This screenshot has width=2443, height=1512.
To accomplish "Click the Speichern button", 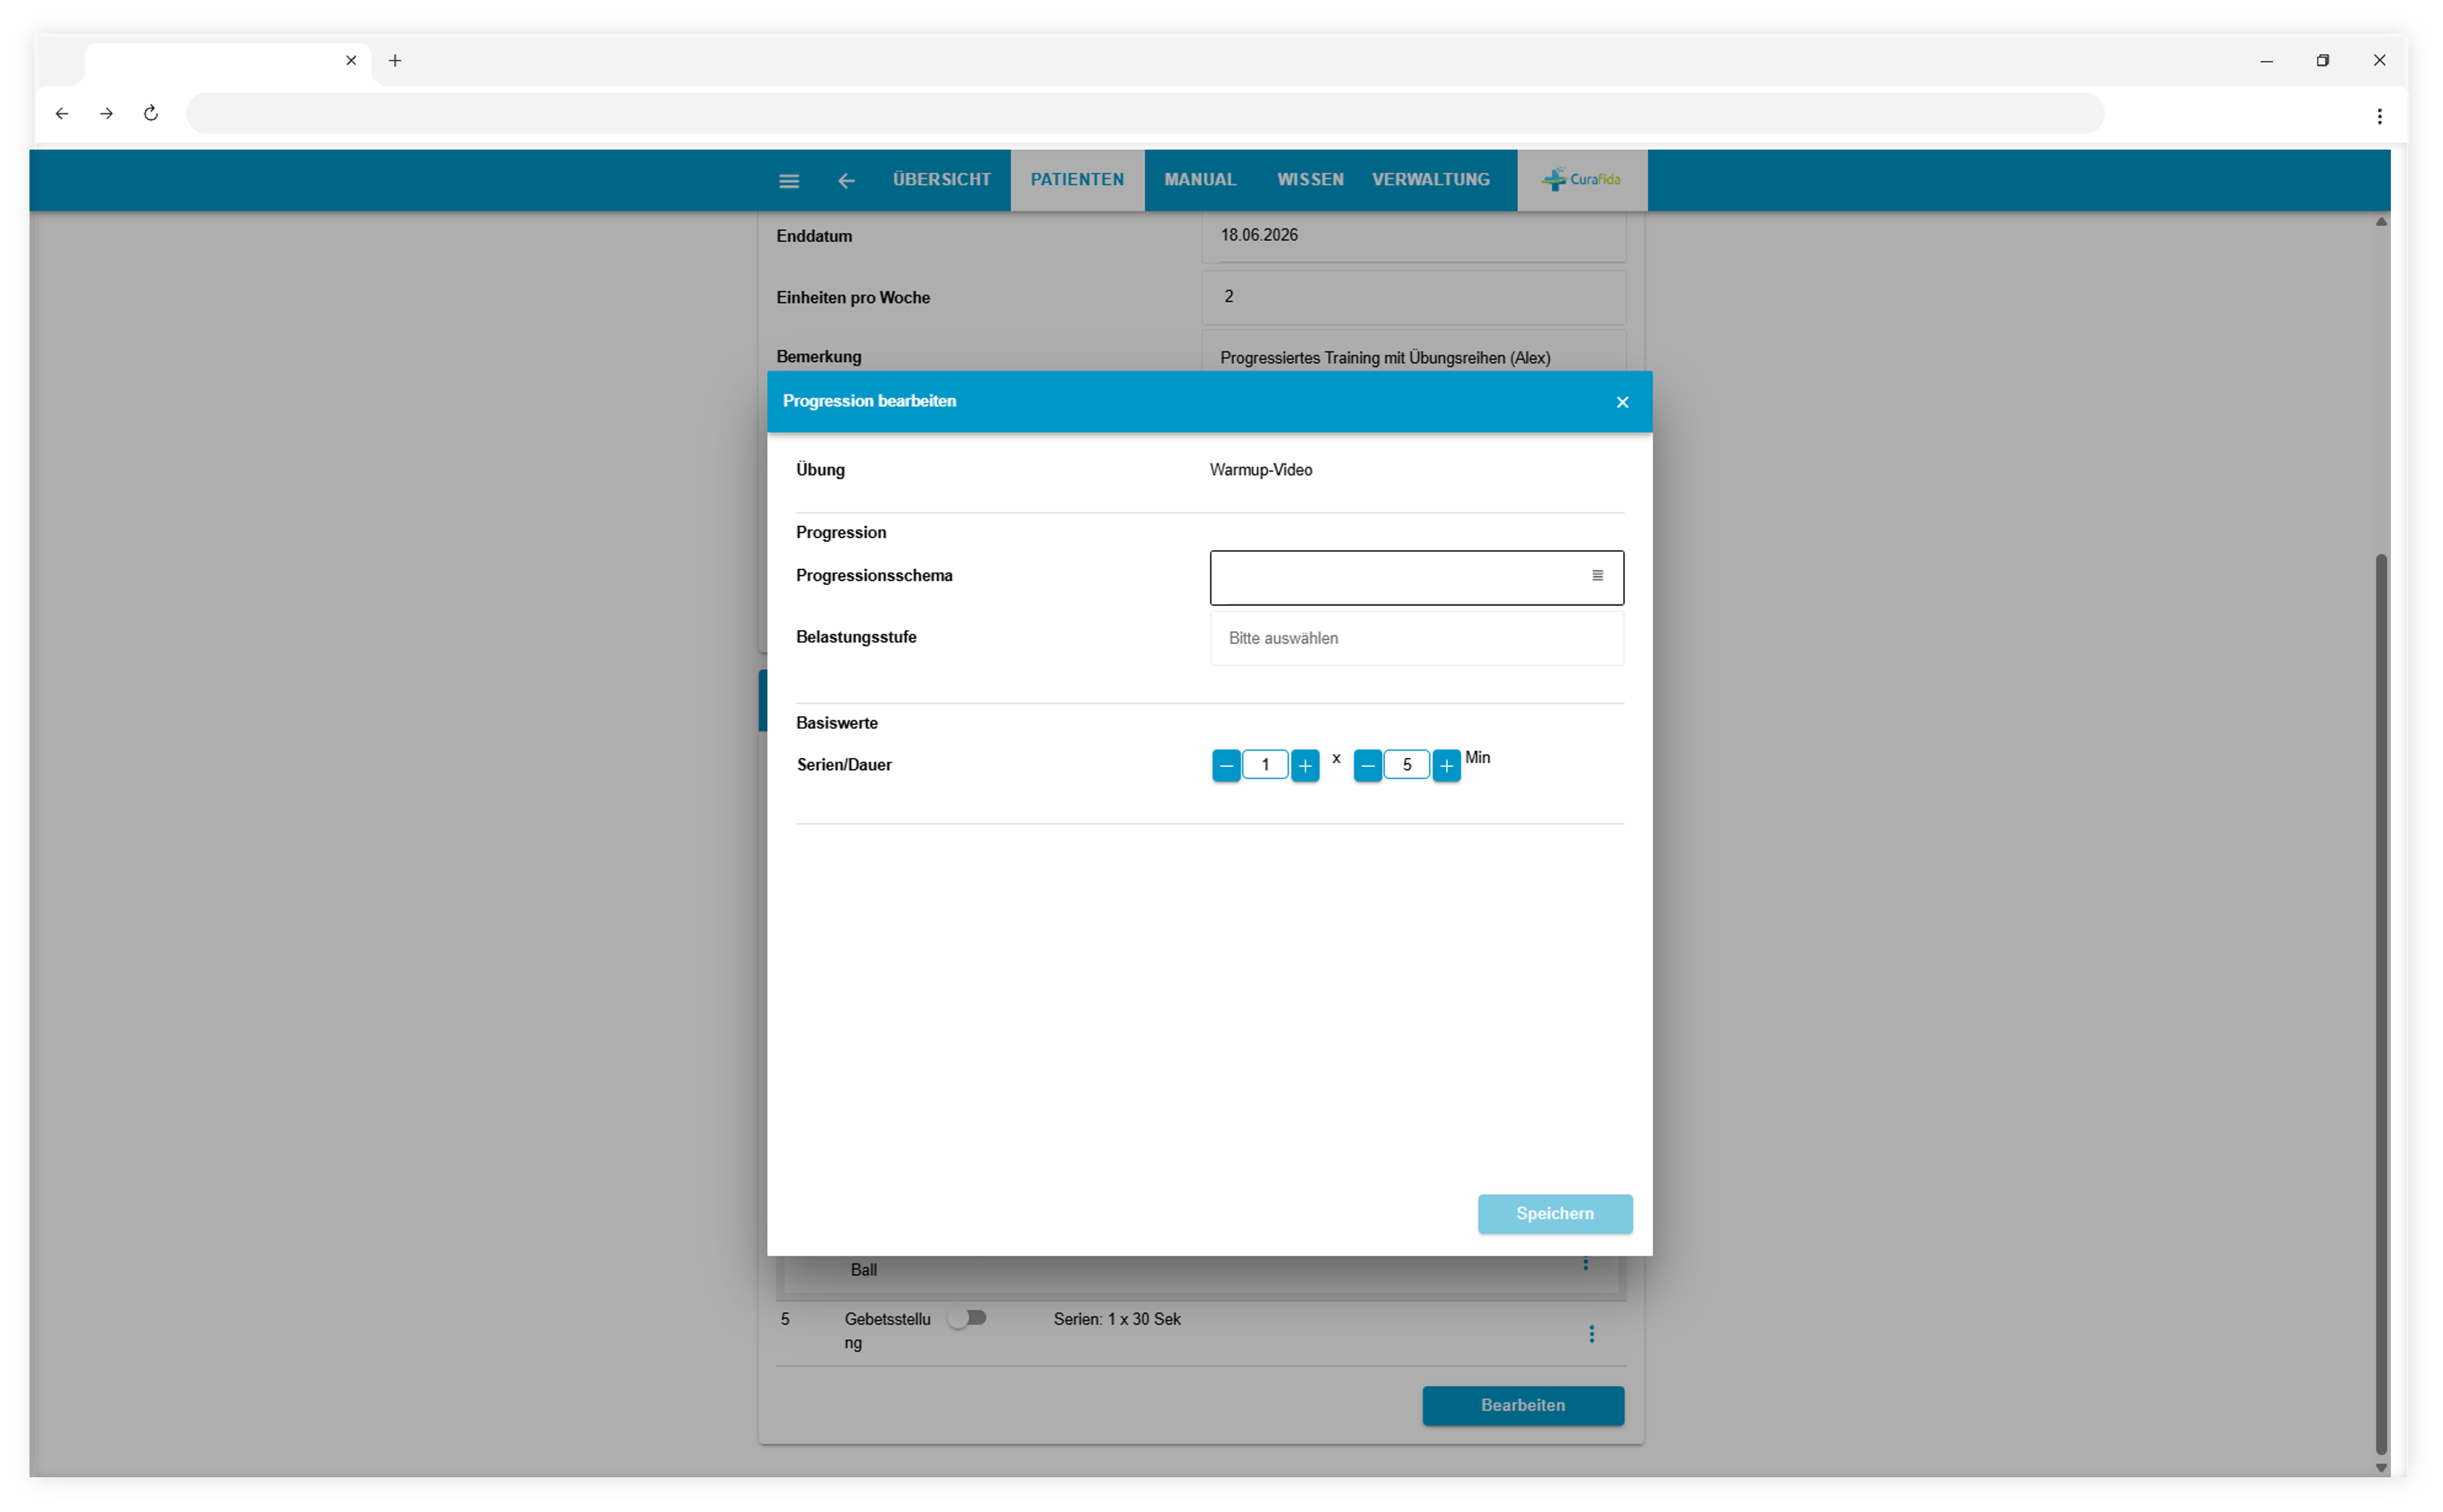I will click(1555, 1214).
